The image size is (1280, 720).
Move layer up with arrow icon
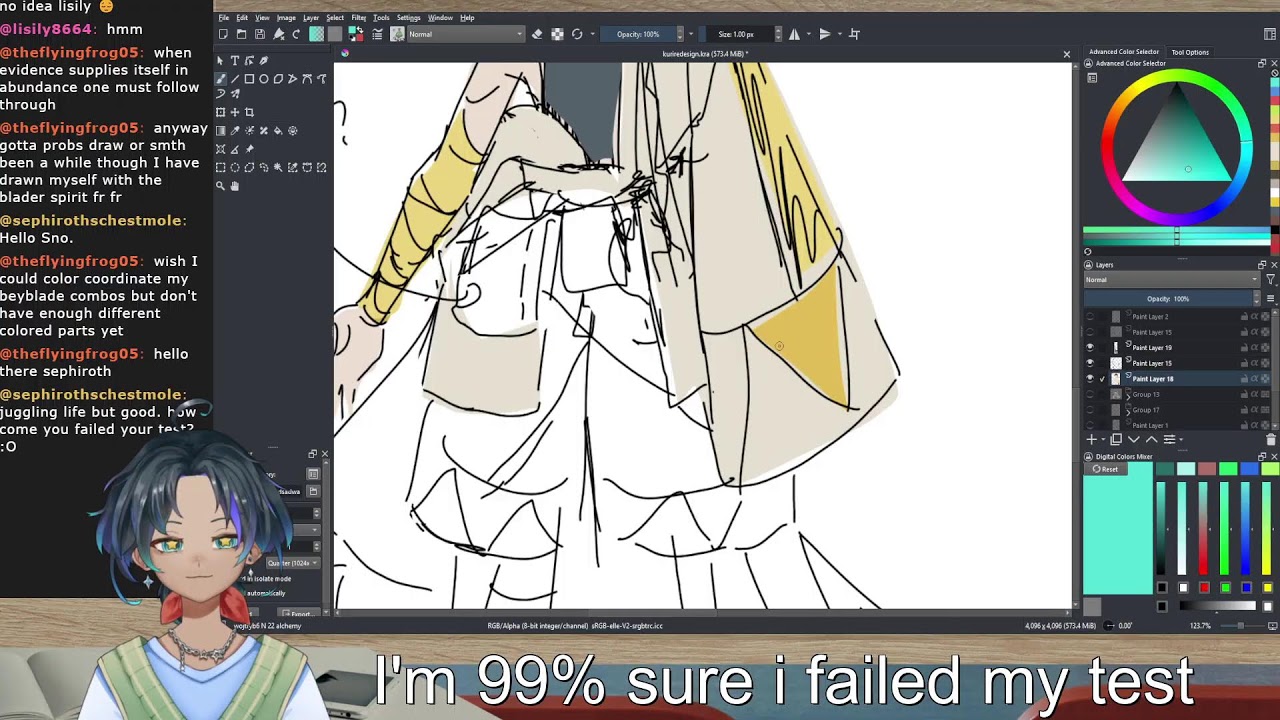coord(1152,439)
